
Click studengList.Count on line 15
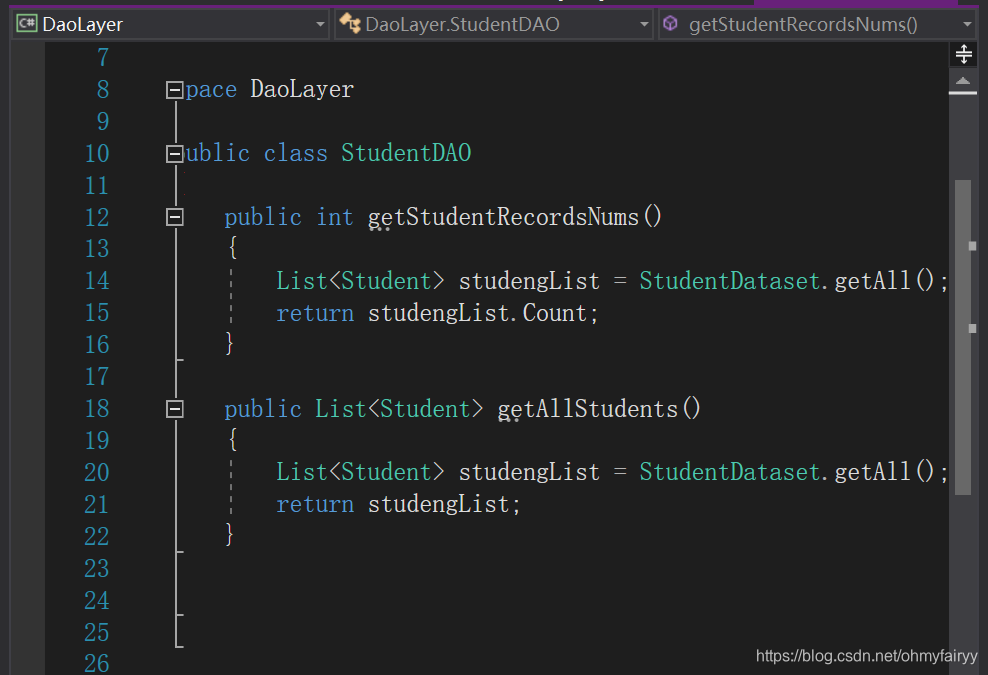click(477, 313)
